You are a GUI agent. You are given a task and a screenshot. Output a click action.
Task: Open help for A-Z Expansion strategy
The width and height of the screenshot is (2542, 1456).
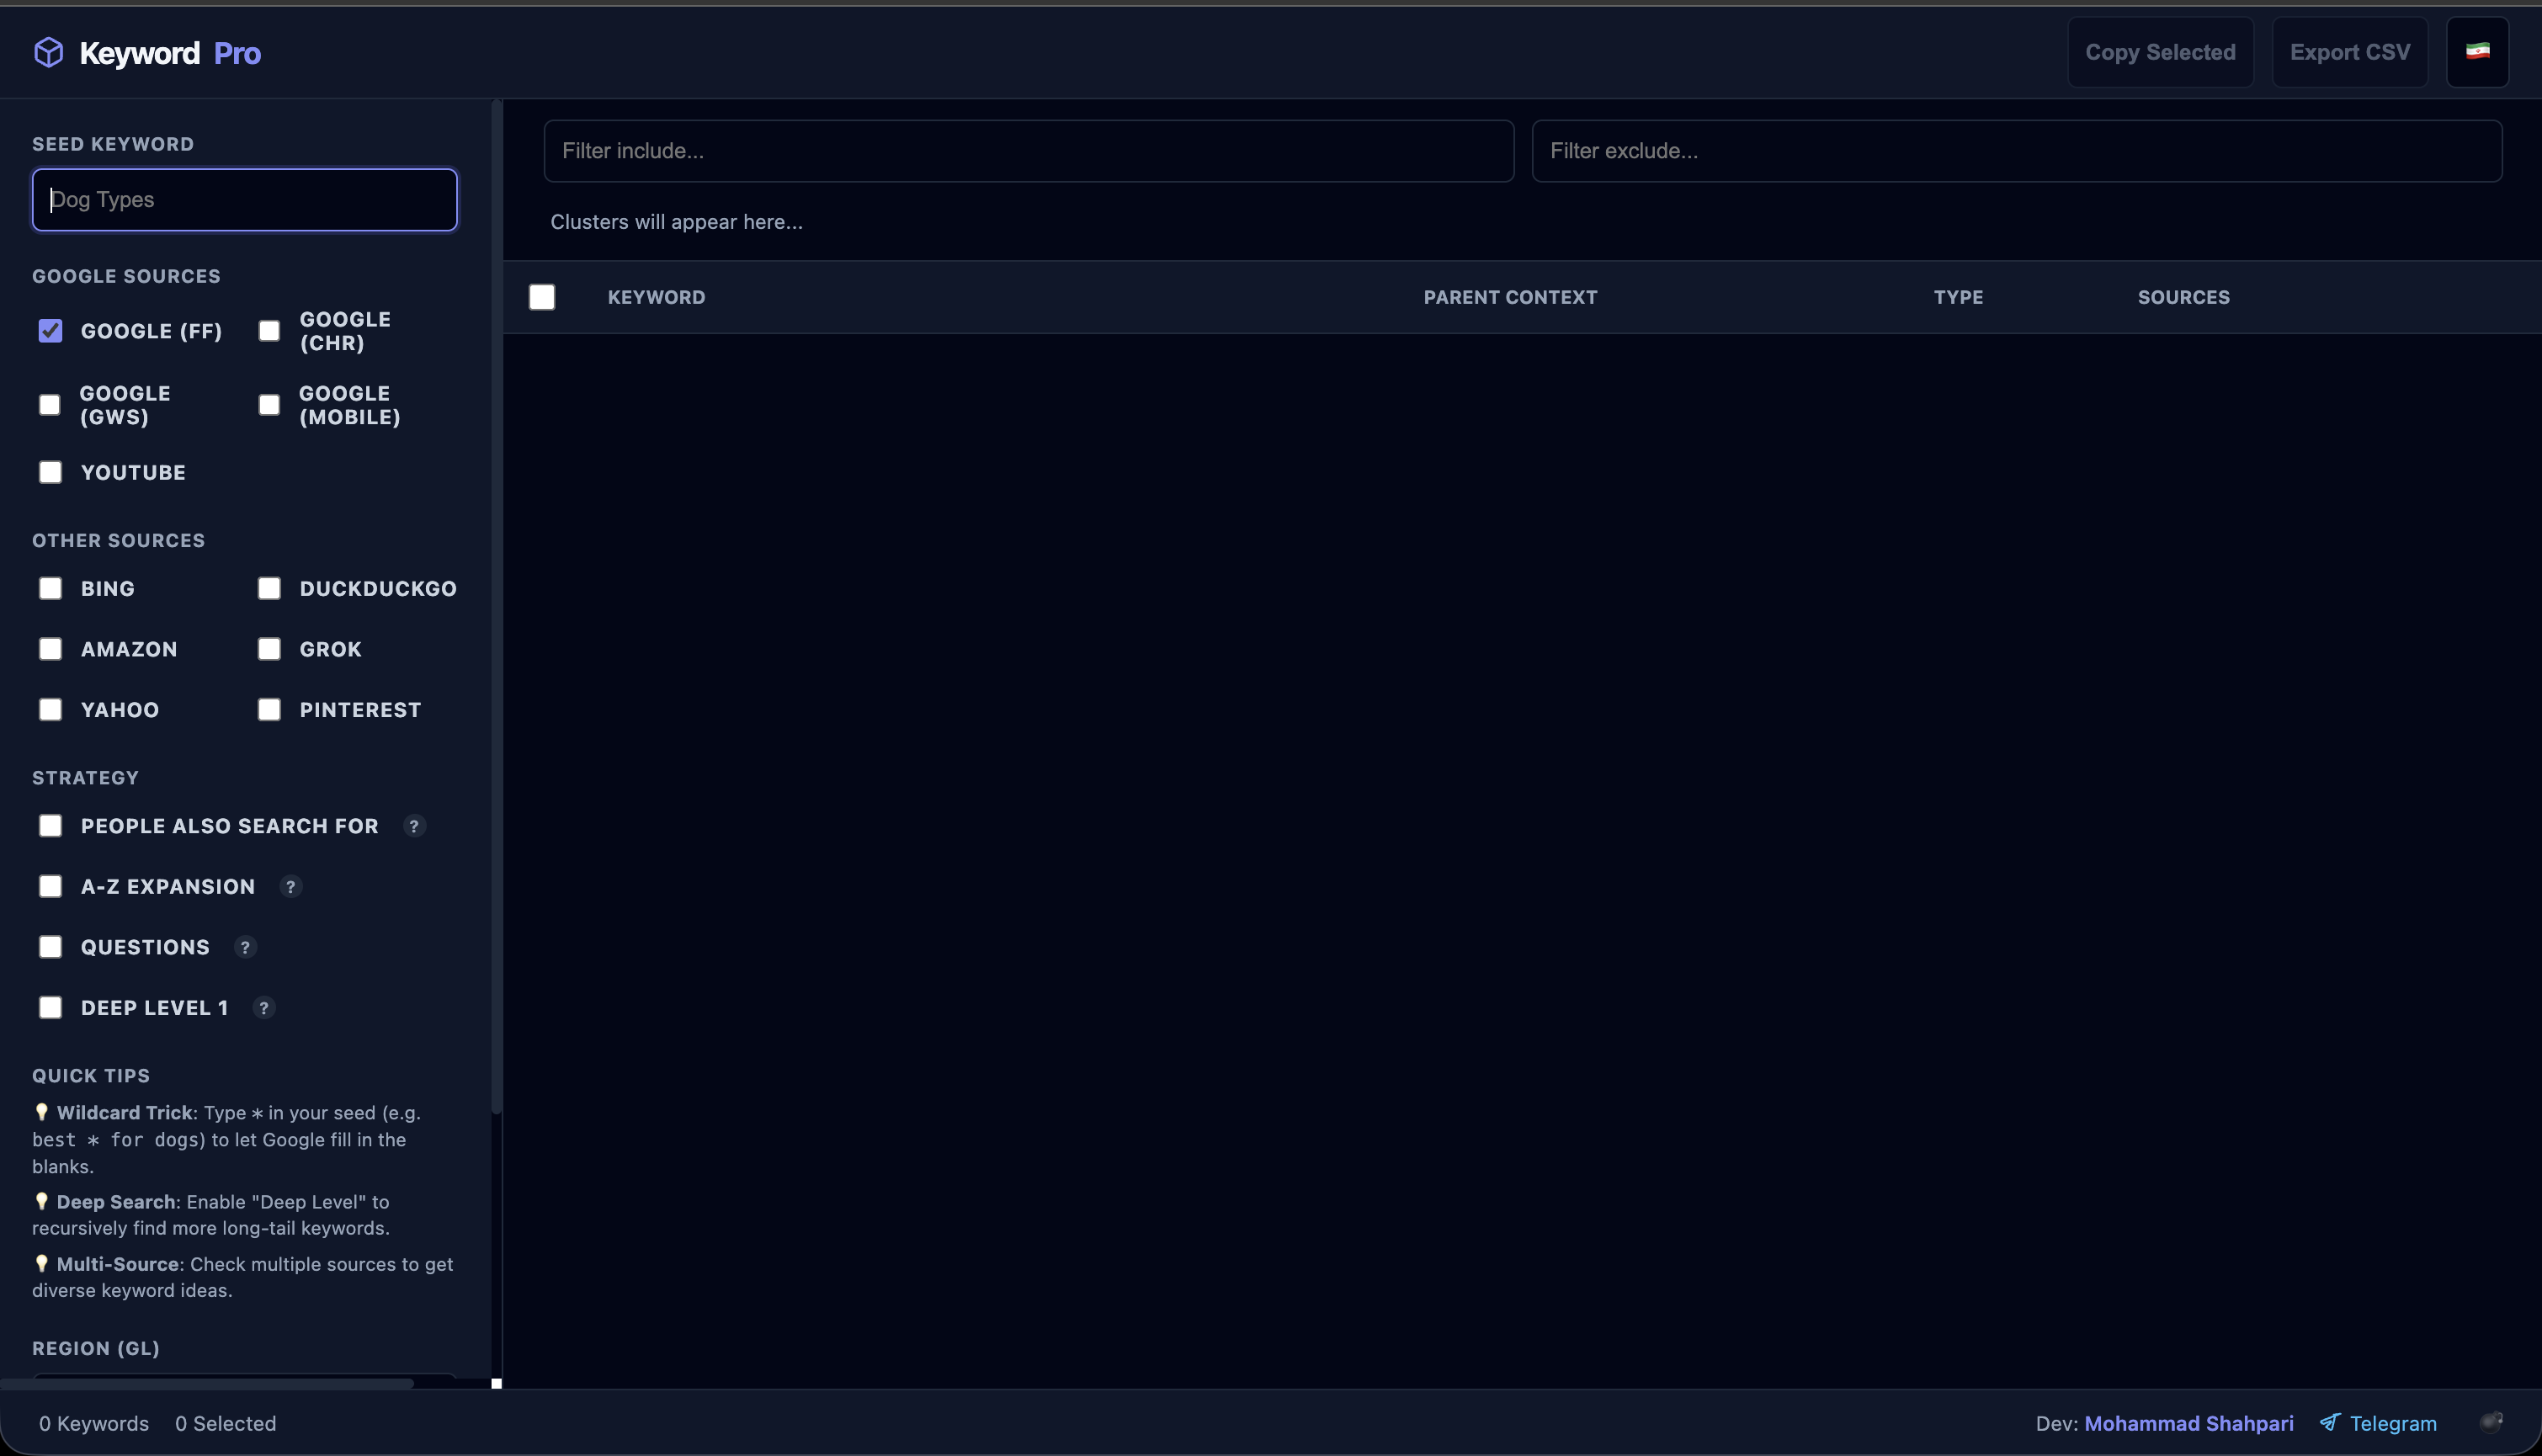click(x=290, y=887)
